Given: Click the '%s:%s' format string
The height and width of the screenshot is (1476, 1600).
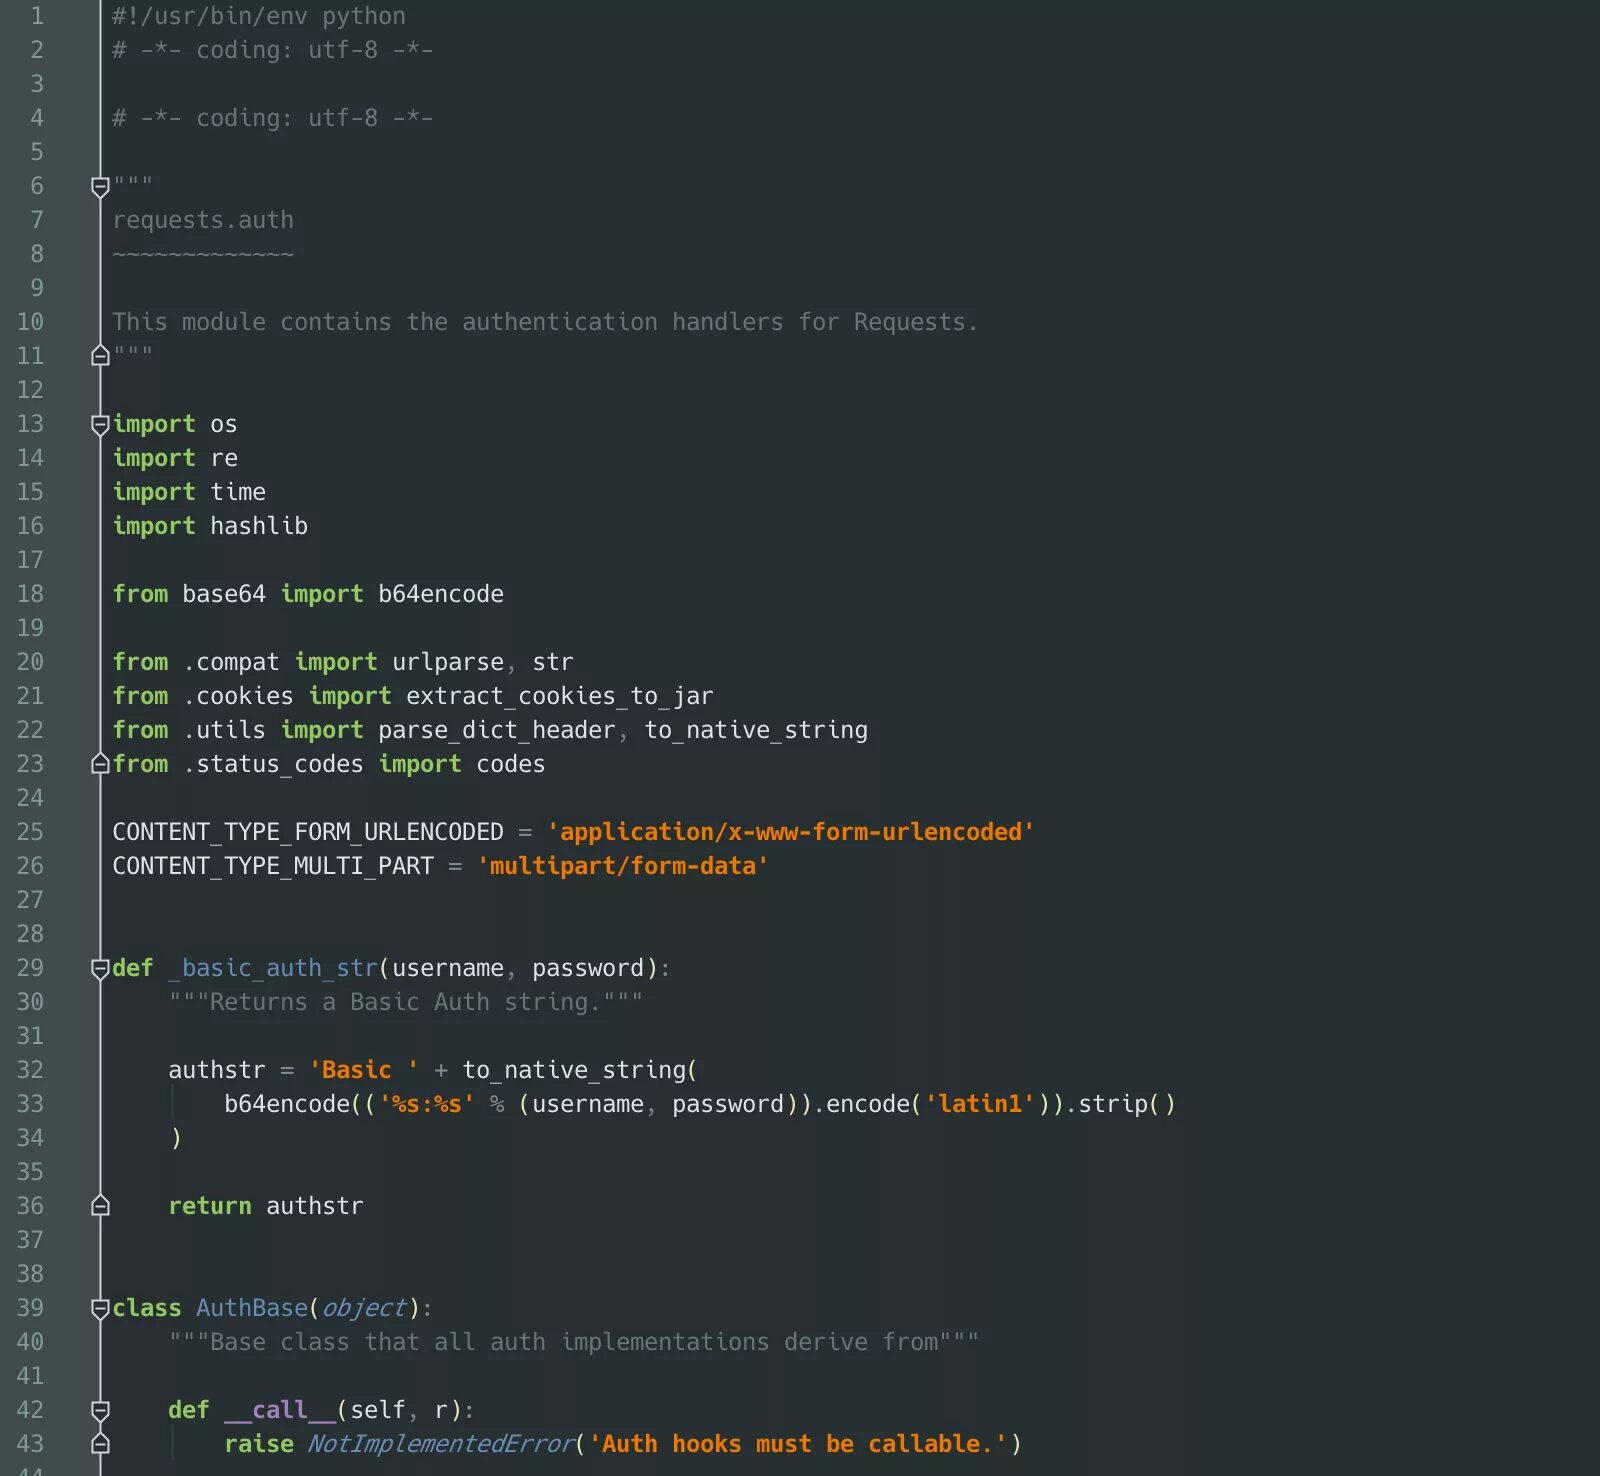Looking at the screenshot, I should click(427, 1104).
